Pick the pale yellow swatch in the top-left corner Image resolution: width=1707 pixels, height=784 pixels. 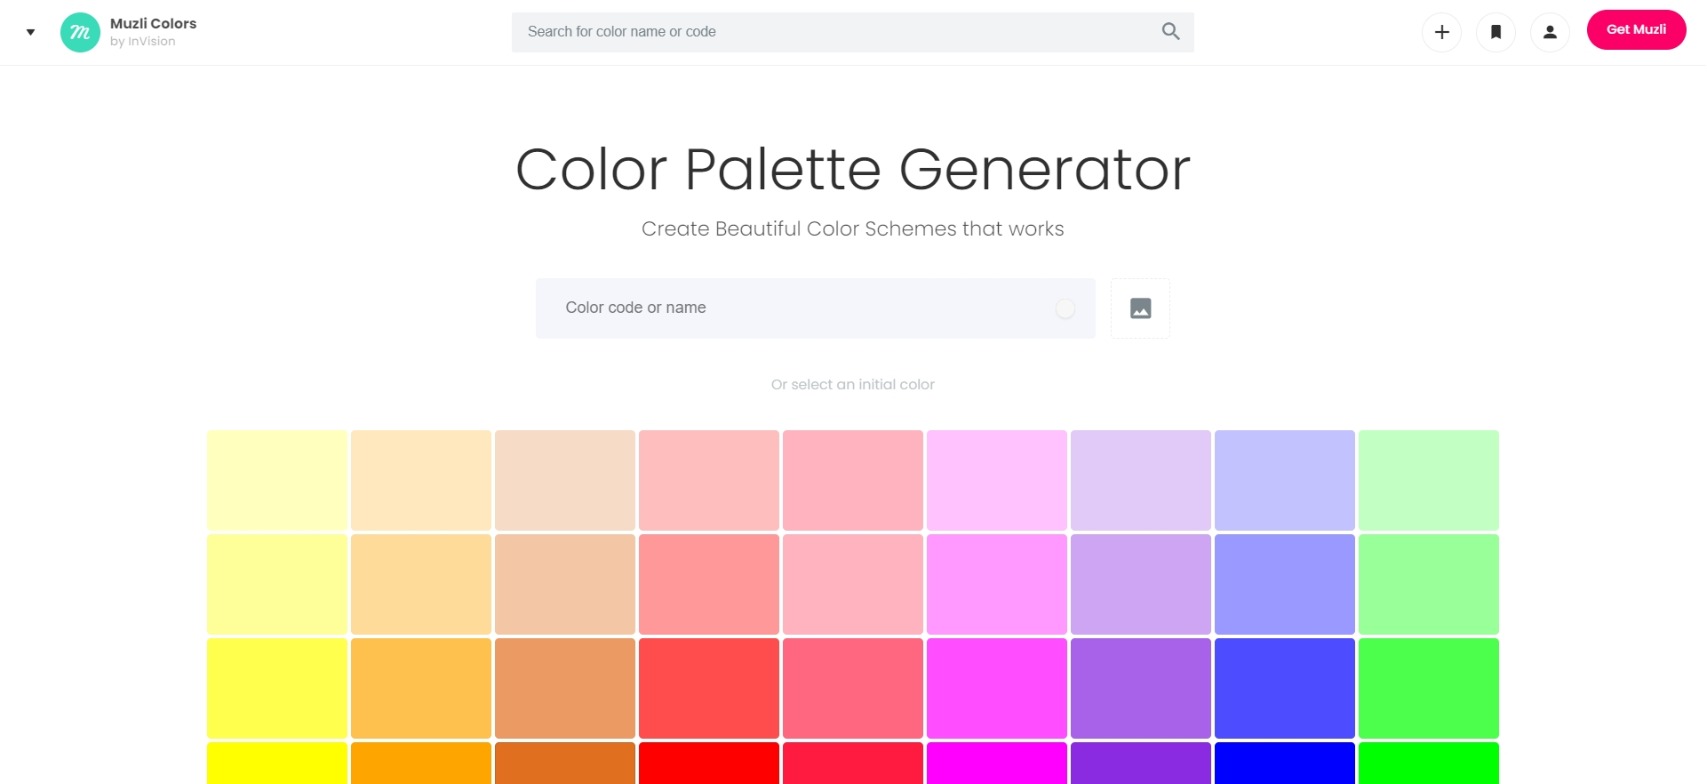point(277,479)
